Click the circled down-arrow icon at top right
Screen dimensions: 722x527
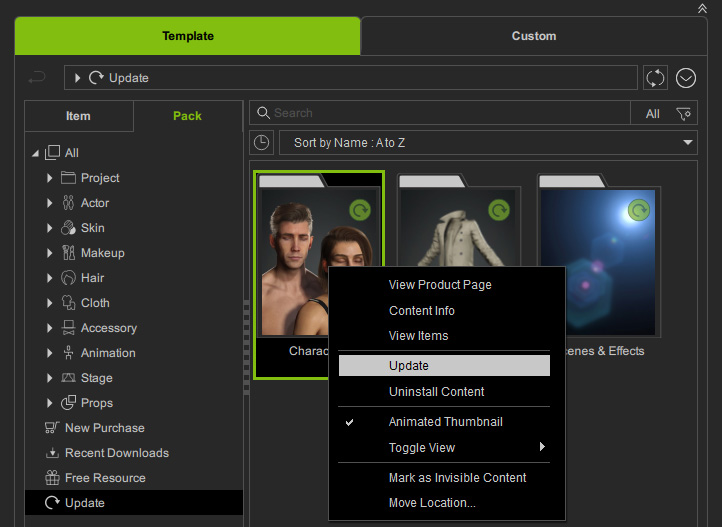point(685,78)
